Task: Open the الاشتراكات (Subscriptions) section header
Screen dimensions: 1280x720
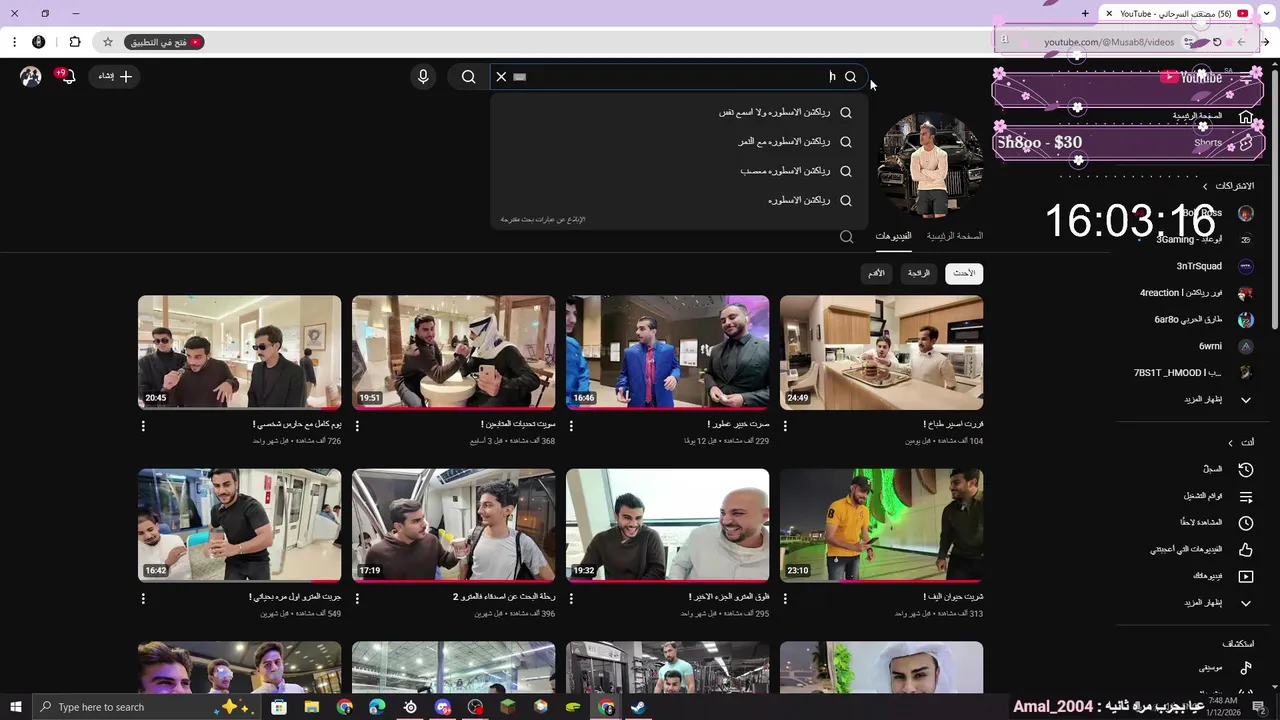Action: tap(1228, 186)
